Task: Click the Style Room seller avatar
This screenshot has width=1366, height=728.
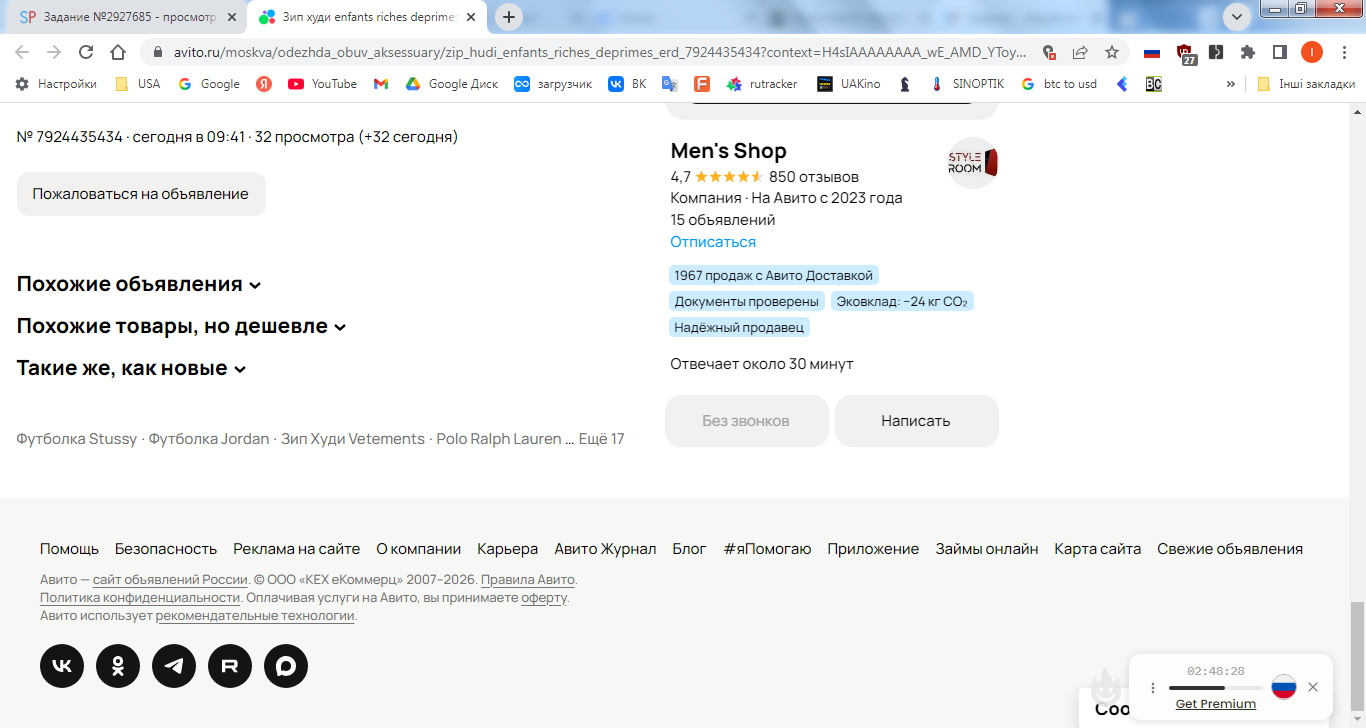Action: [973, 163]
